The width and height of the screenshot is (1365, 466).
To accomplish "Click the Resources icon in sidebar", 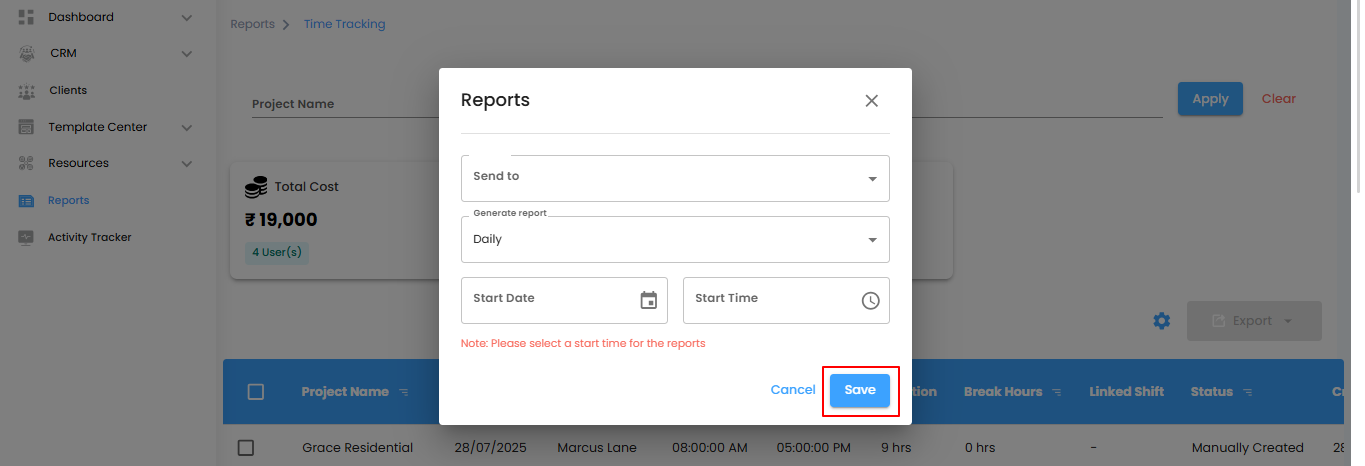I will point(26,163).
